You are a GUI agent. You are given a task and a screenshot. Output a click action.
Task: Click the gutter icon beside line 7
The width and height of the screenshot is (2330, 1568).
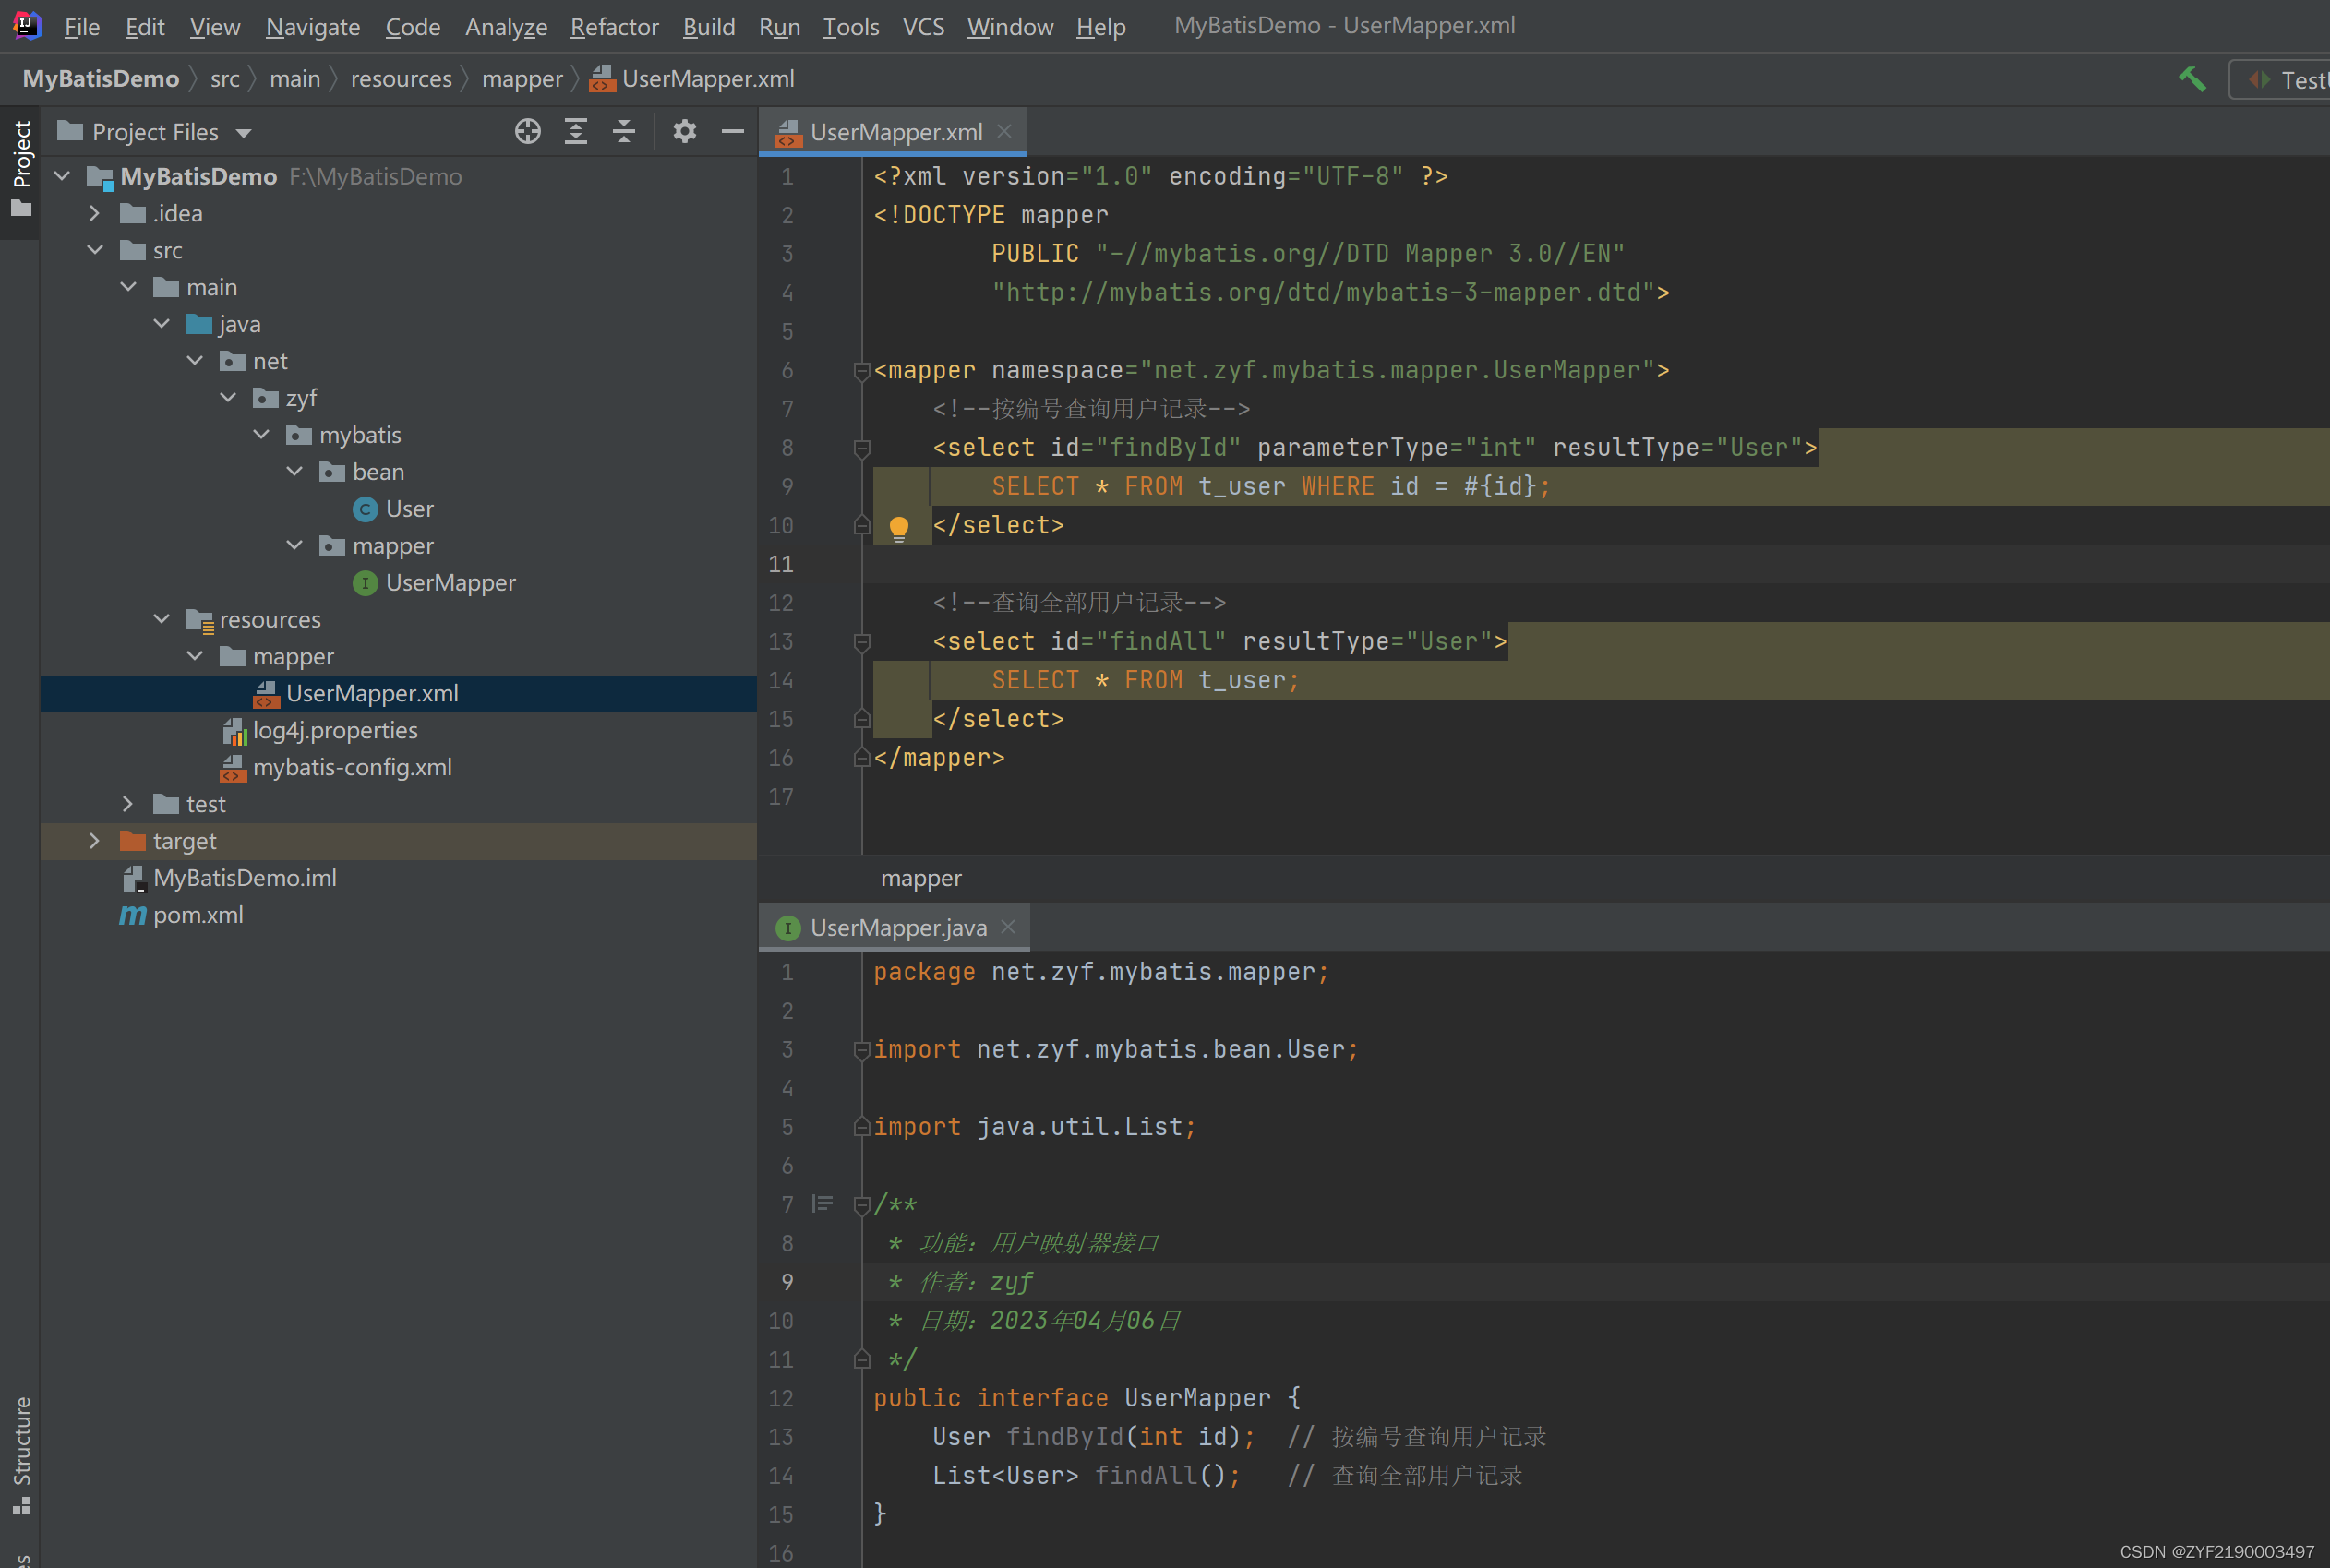tap(822, 1203)
